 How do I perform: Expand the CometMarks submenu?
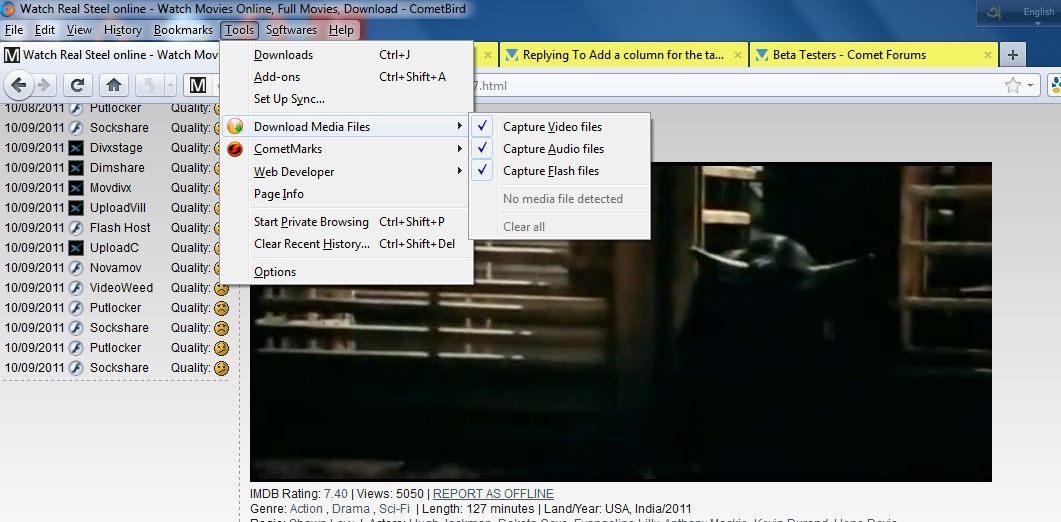point(346,149)
